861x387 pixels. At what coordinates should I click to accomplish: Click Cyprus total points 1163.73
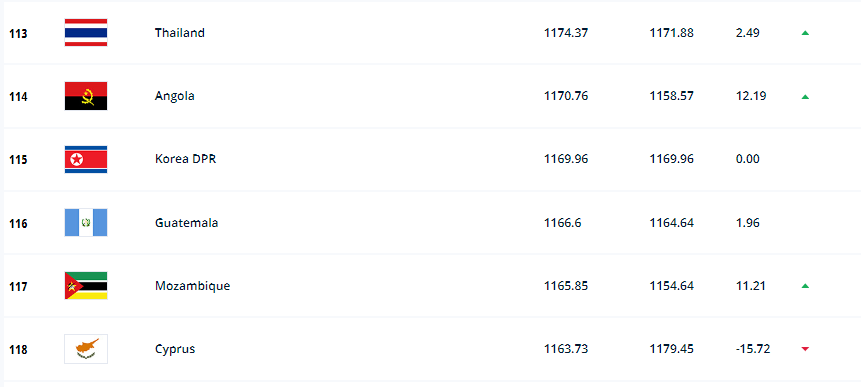tap(566, 349)
